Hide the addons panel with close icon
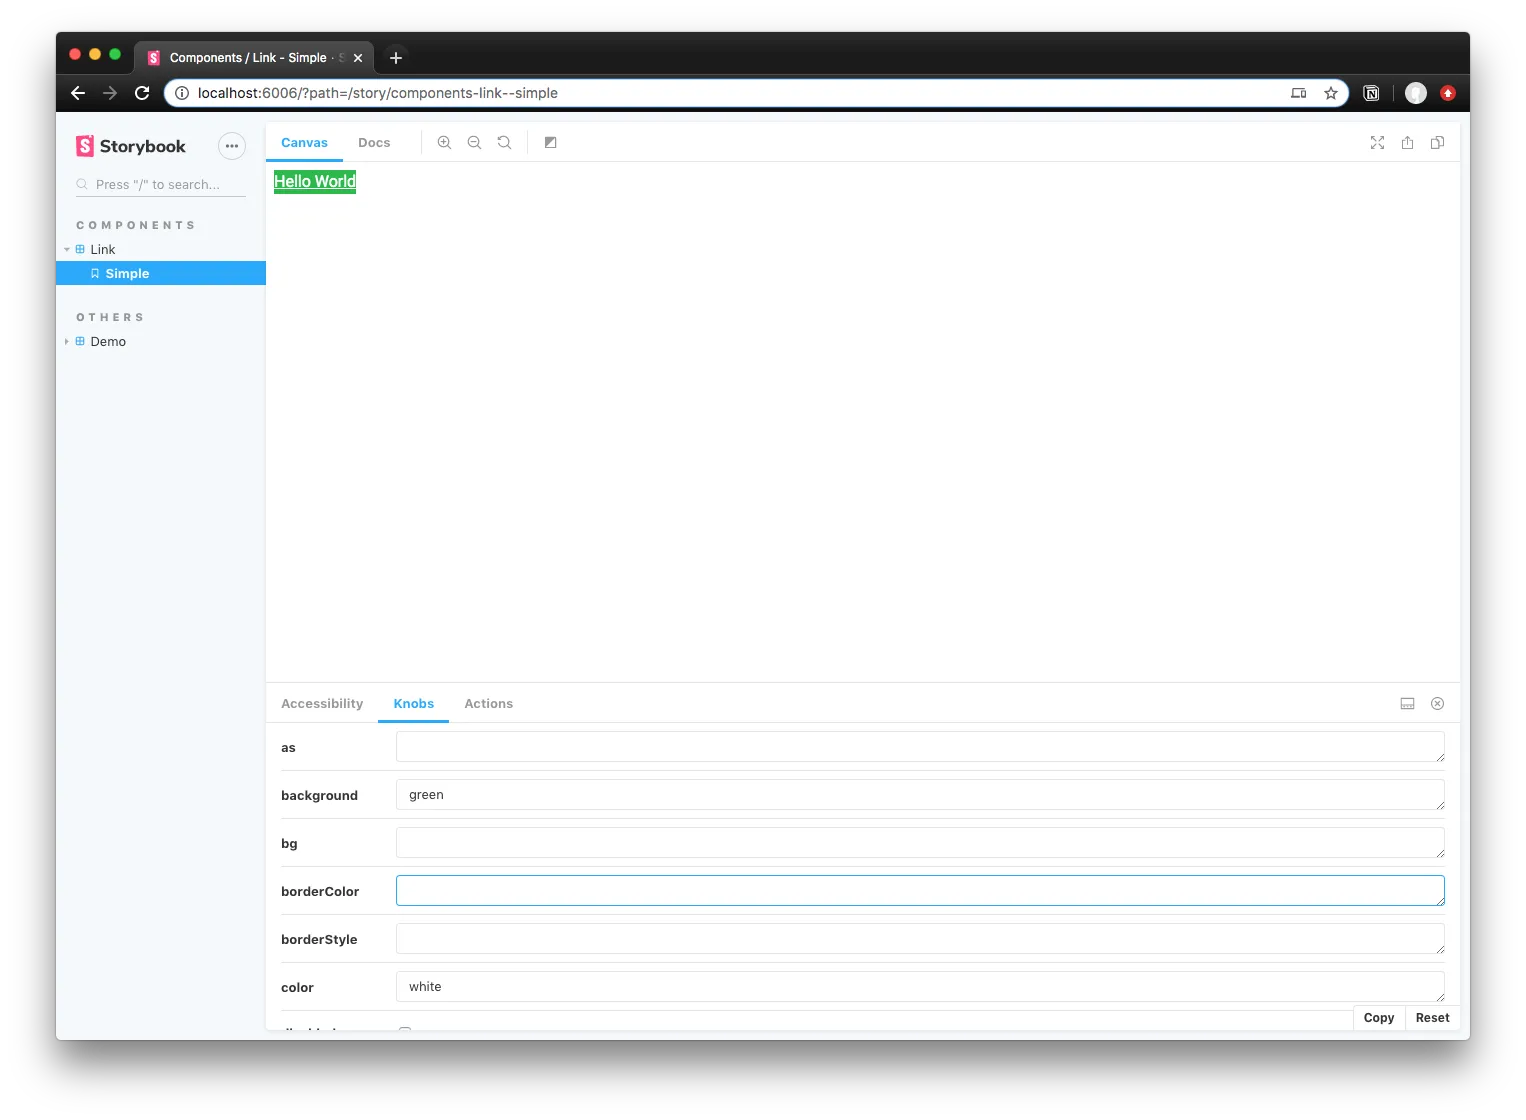 coord(1437,704)
